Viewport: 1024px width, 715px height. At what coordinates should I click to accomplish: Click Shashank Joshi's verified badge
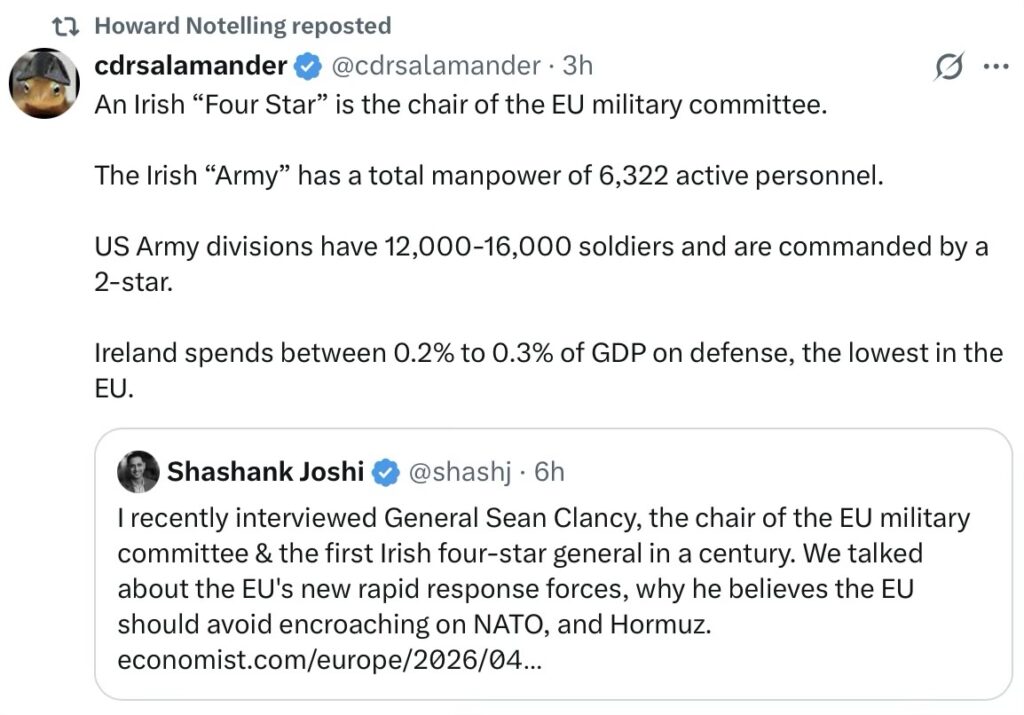(x=387, y=472)
